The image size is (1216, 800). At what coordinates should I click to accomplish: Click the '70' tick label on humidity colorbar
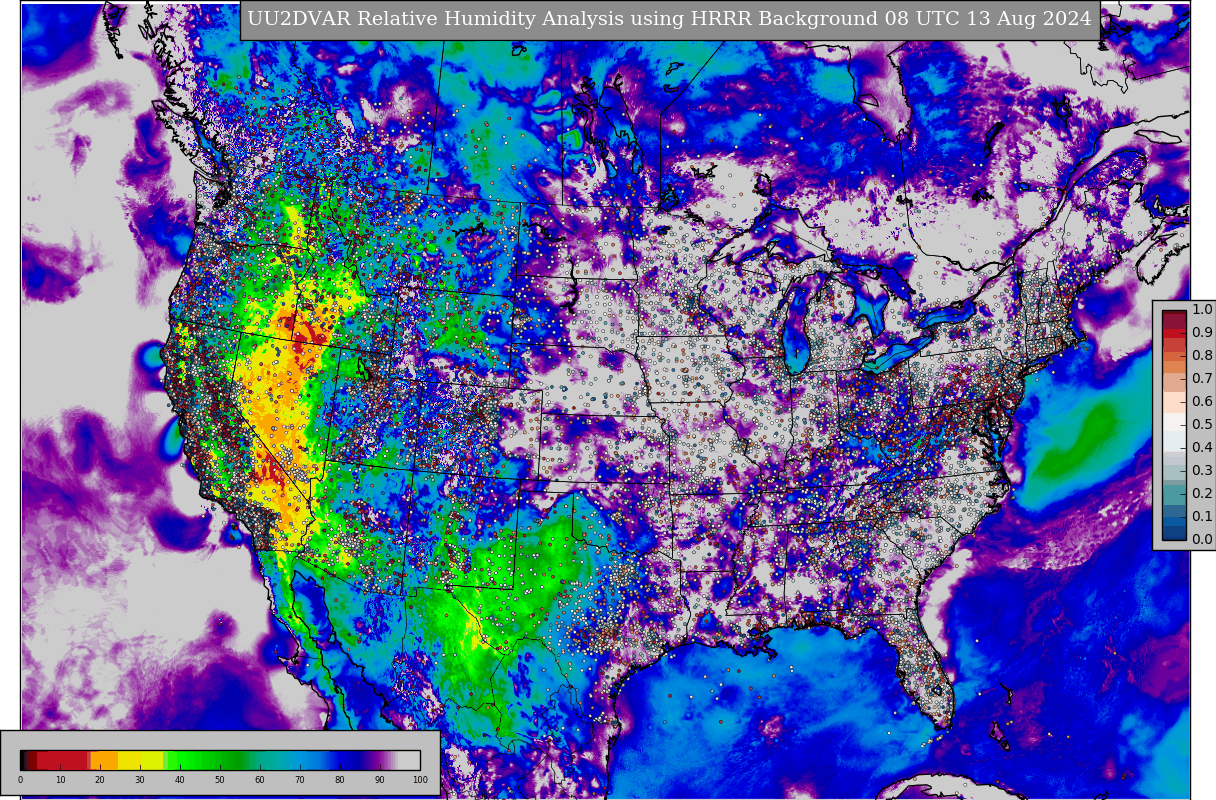(x=300, y=780)
